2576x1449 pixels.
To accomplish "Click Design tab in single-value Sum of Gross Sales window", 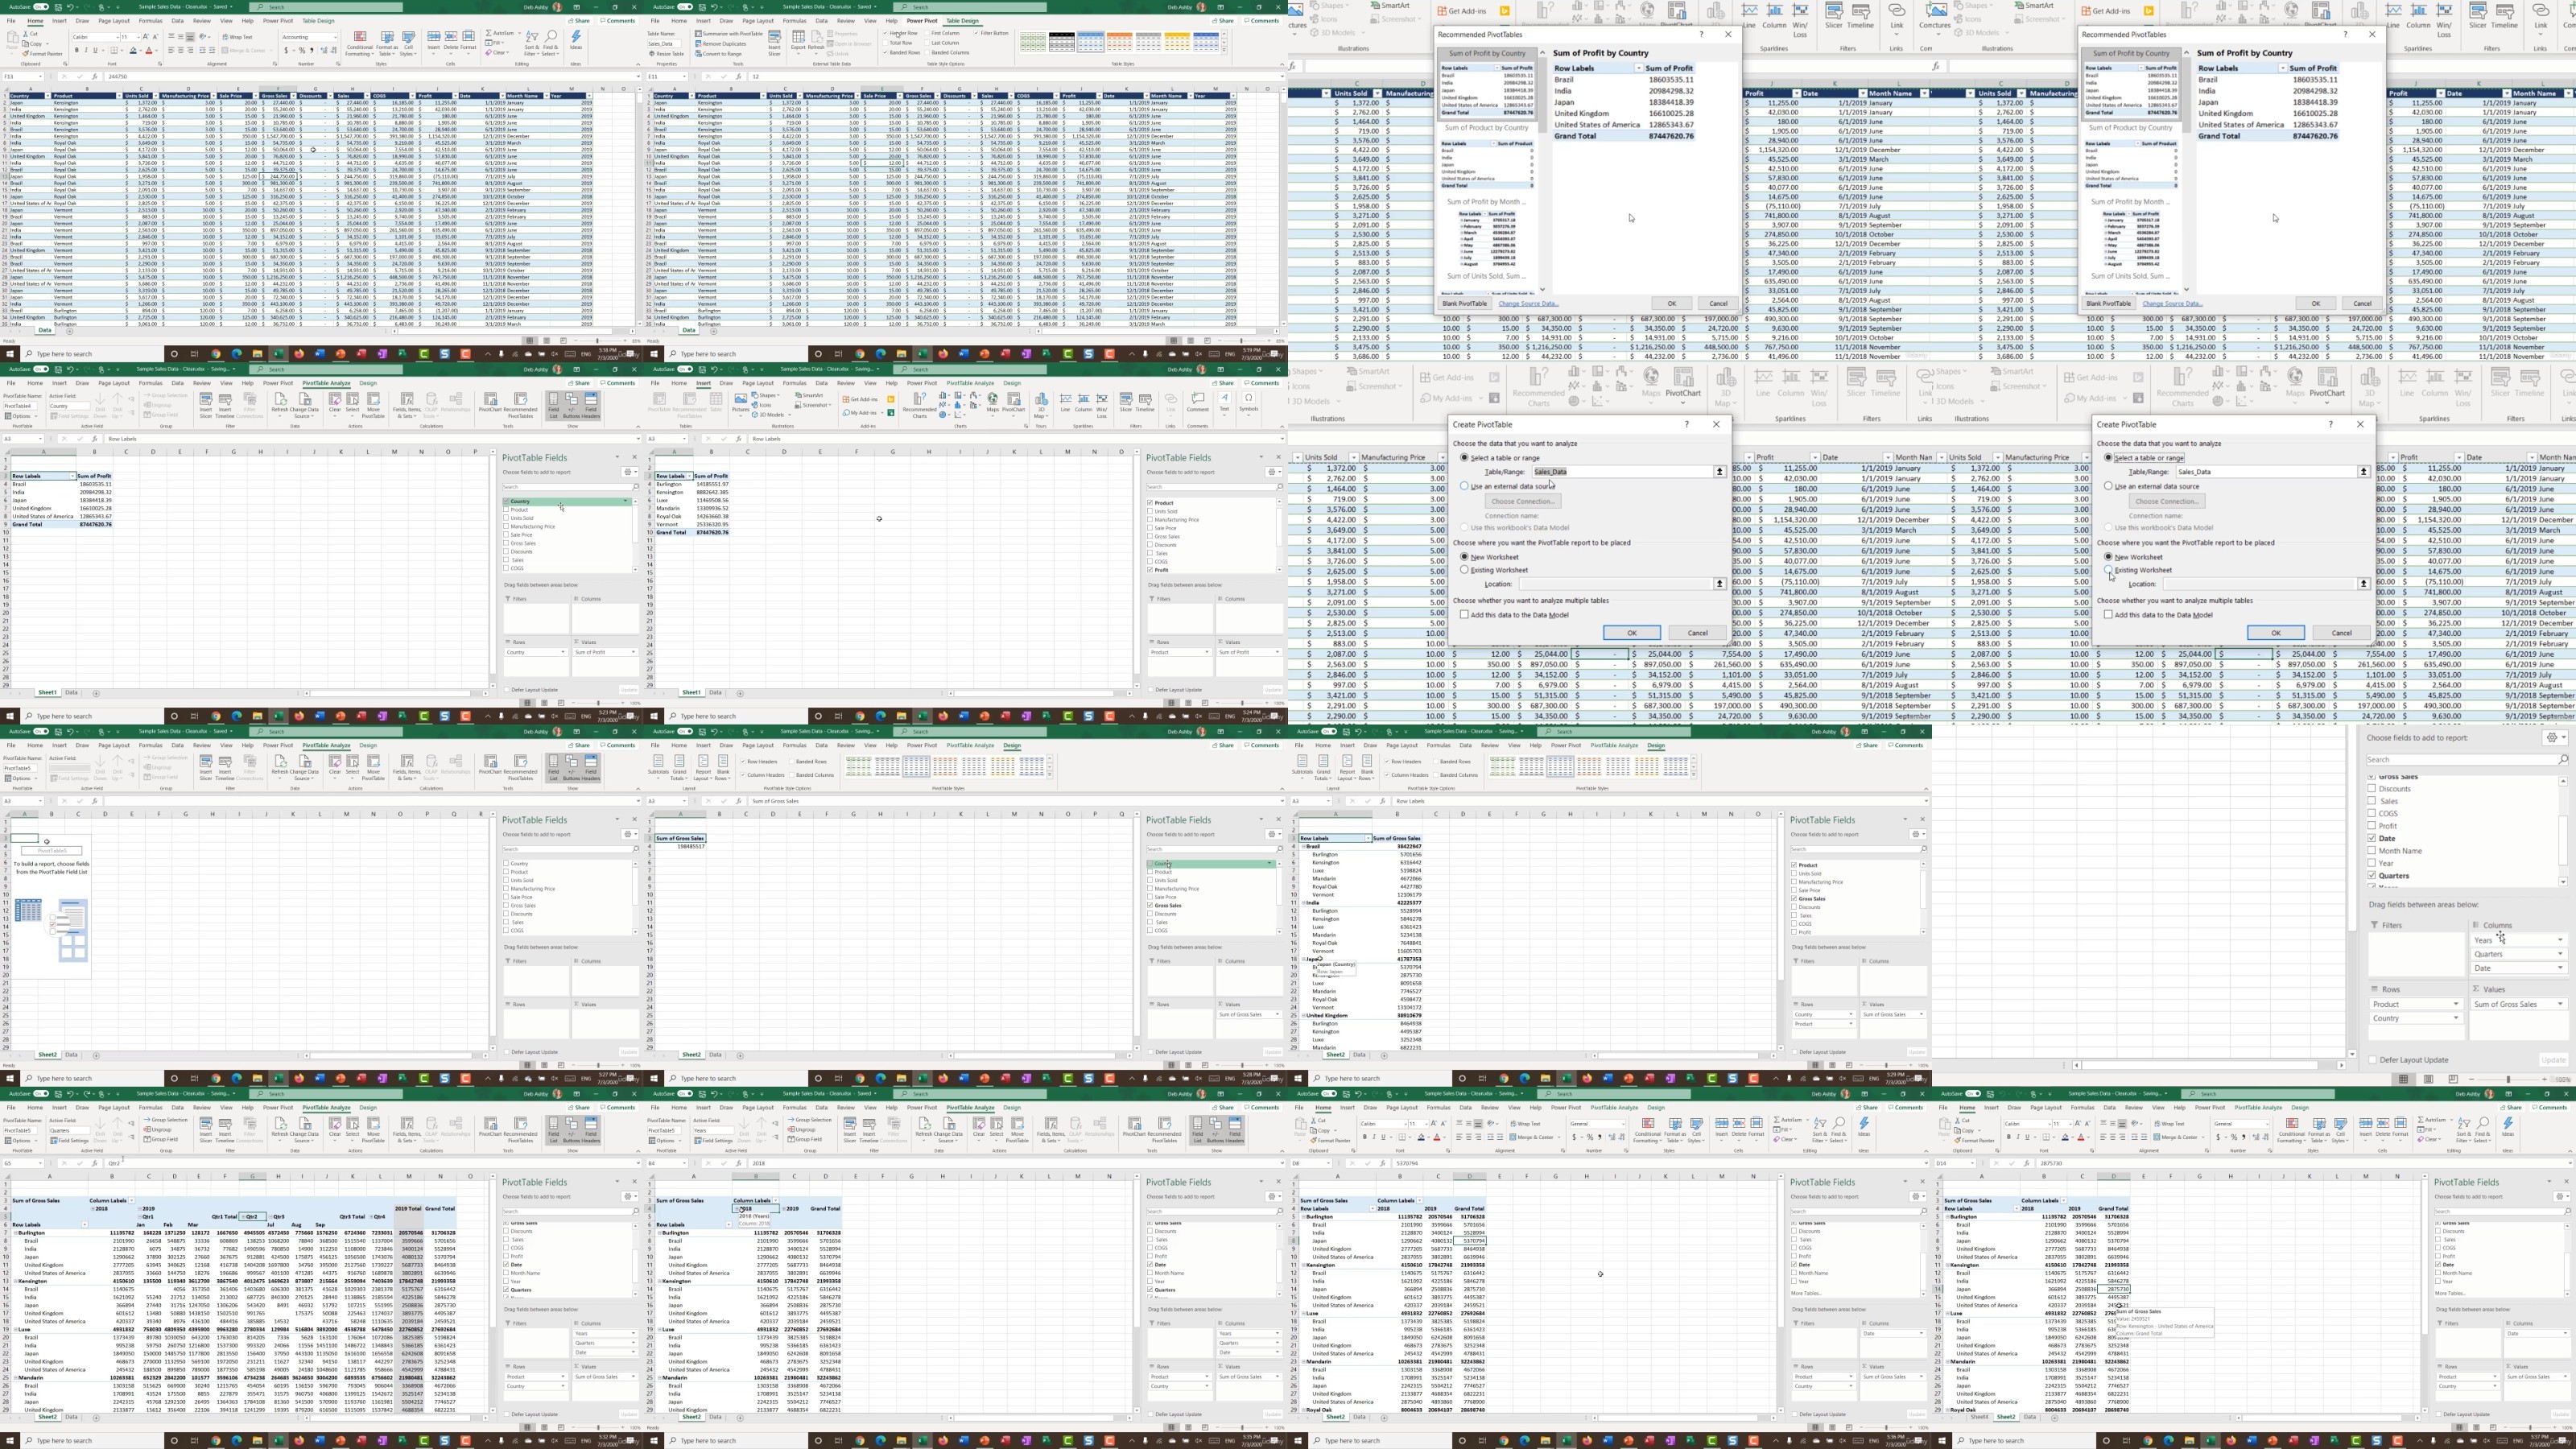I will tap(1012, 745).
